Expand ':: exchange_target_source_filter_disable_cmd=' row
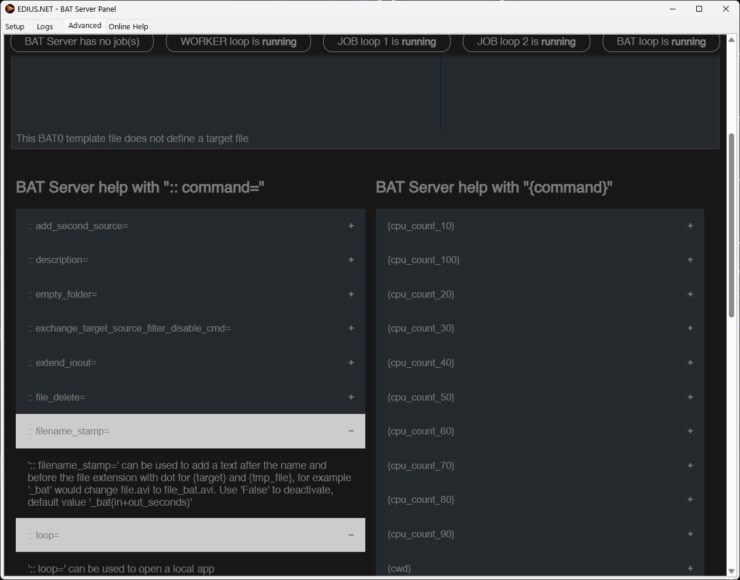The image size is (740, 580). tap(190, 328)
